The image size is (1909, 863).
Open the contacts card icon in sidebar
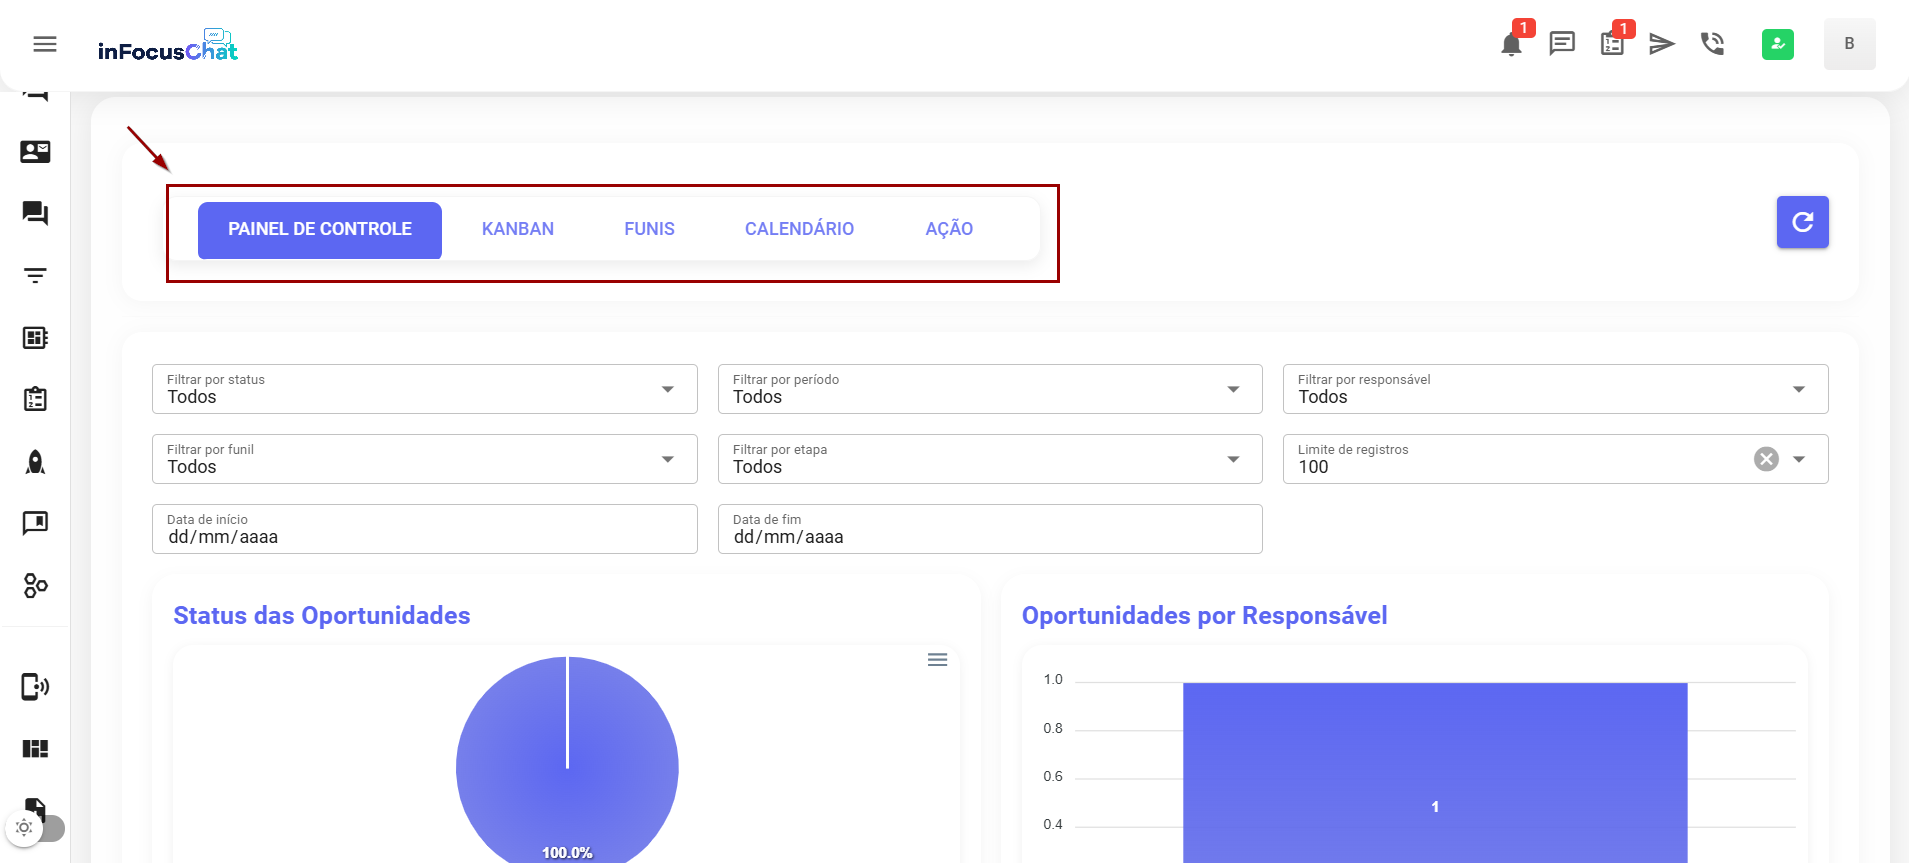click(x=35, y=152)
